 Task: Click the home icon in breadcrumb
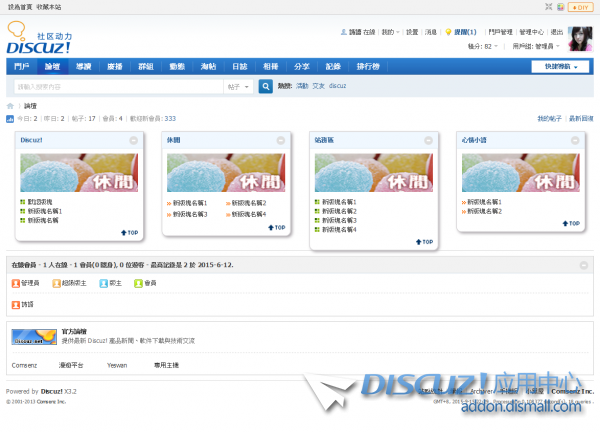pyautogui.click(x=10, y=105)
